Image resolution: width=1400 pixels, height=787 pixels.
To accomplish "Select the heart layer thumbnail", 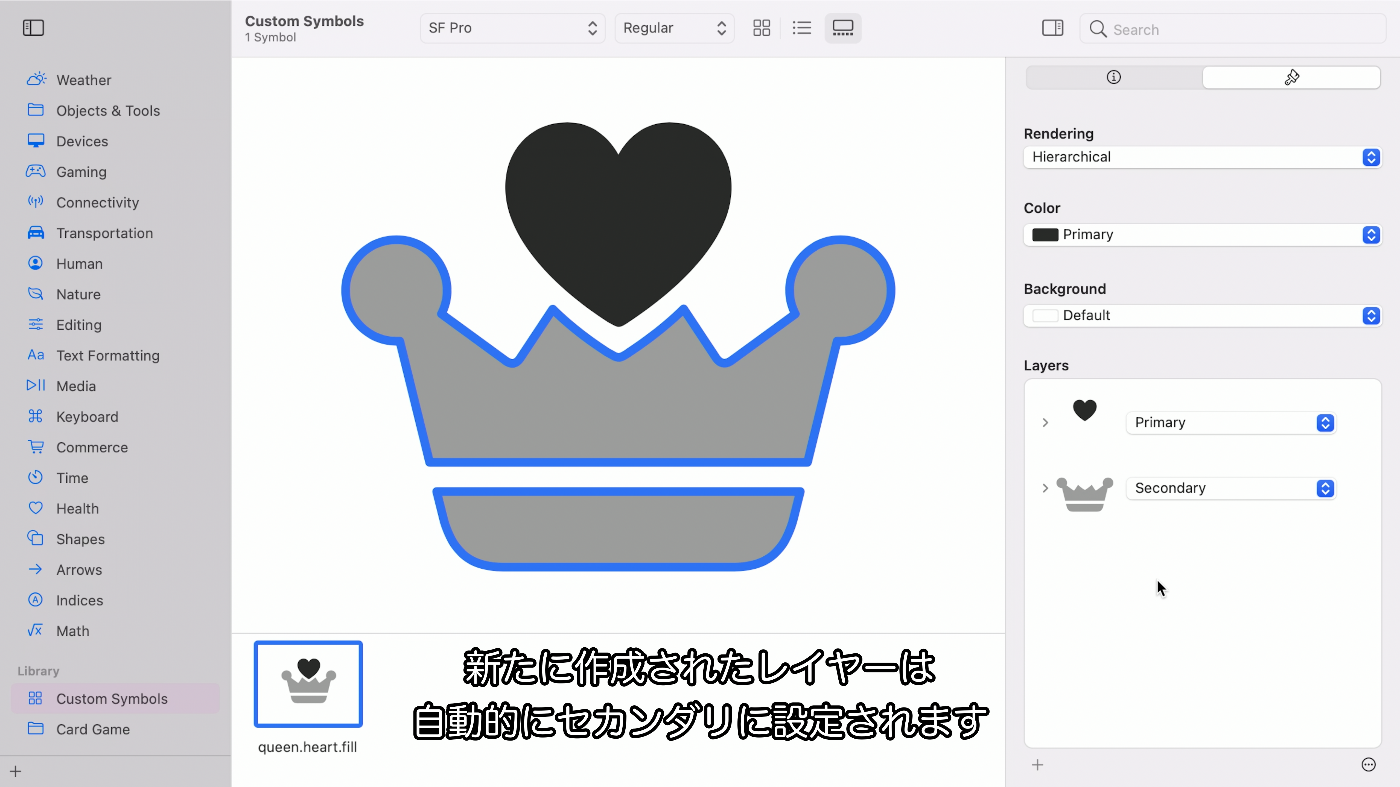I will (x=1084, y=410).
